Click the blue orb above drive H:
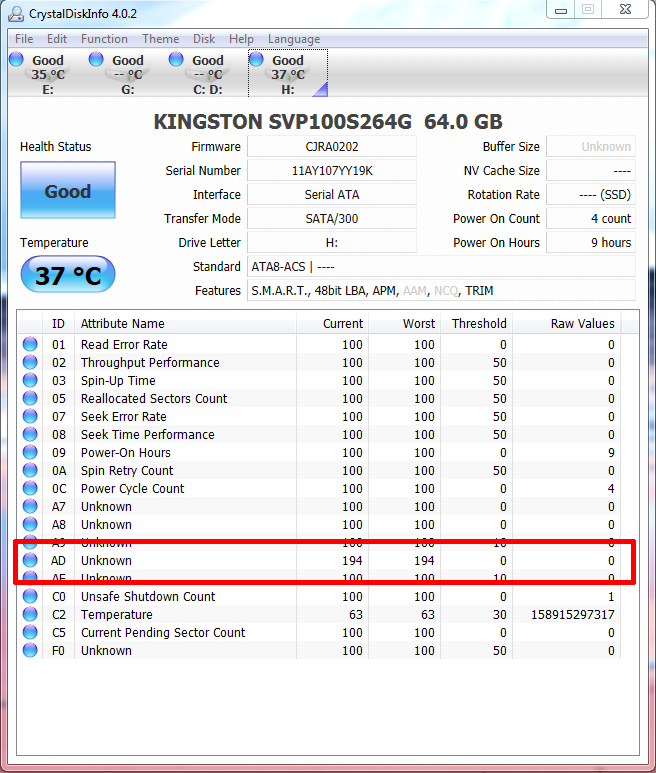The width and height of the screenshot is (656, 773). click(256, 59)
